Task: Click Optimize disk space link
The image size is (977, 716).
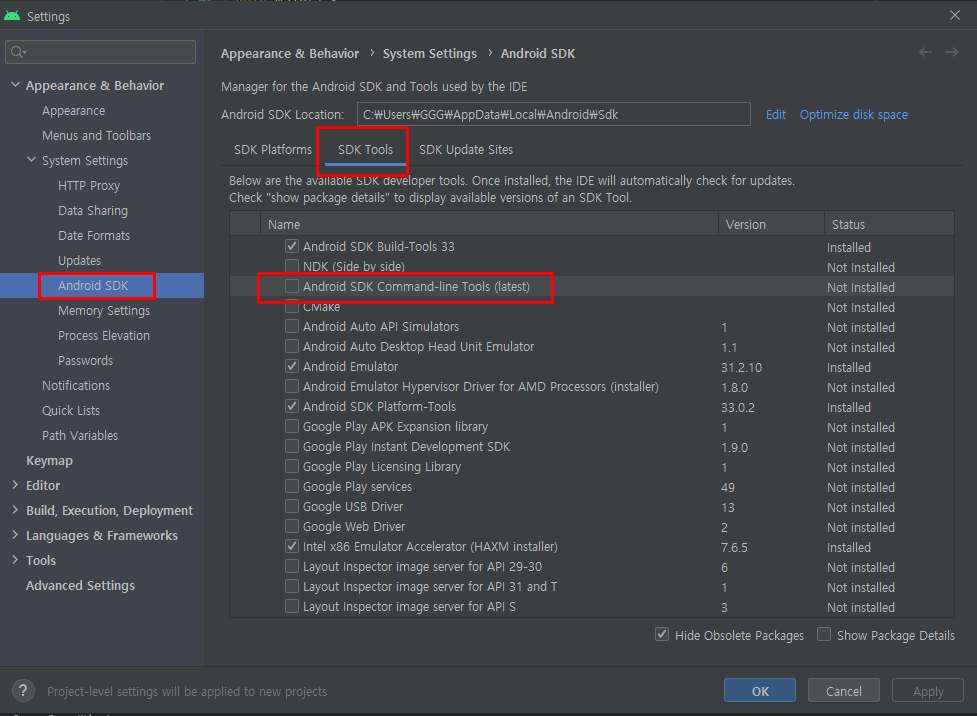Action: 854,115
